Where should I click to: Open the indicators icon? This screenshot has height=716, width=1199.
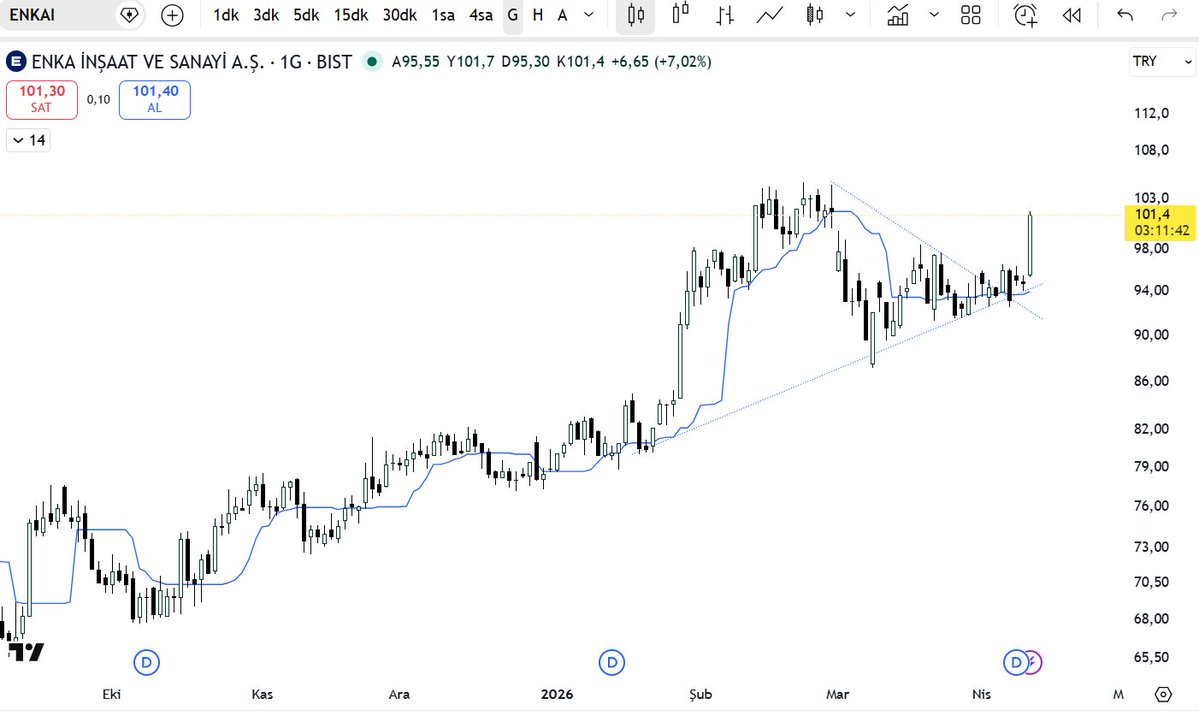[x=898, y=15]
